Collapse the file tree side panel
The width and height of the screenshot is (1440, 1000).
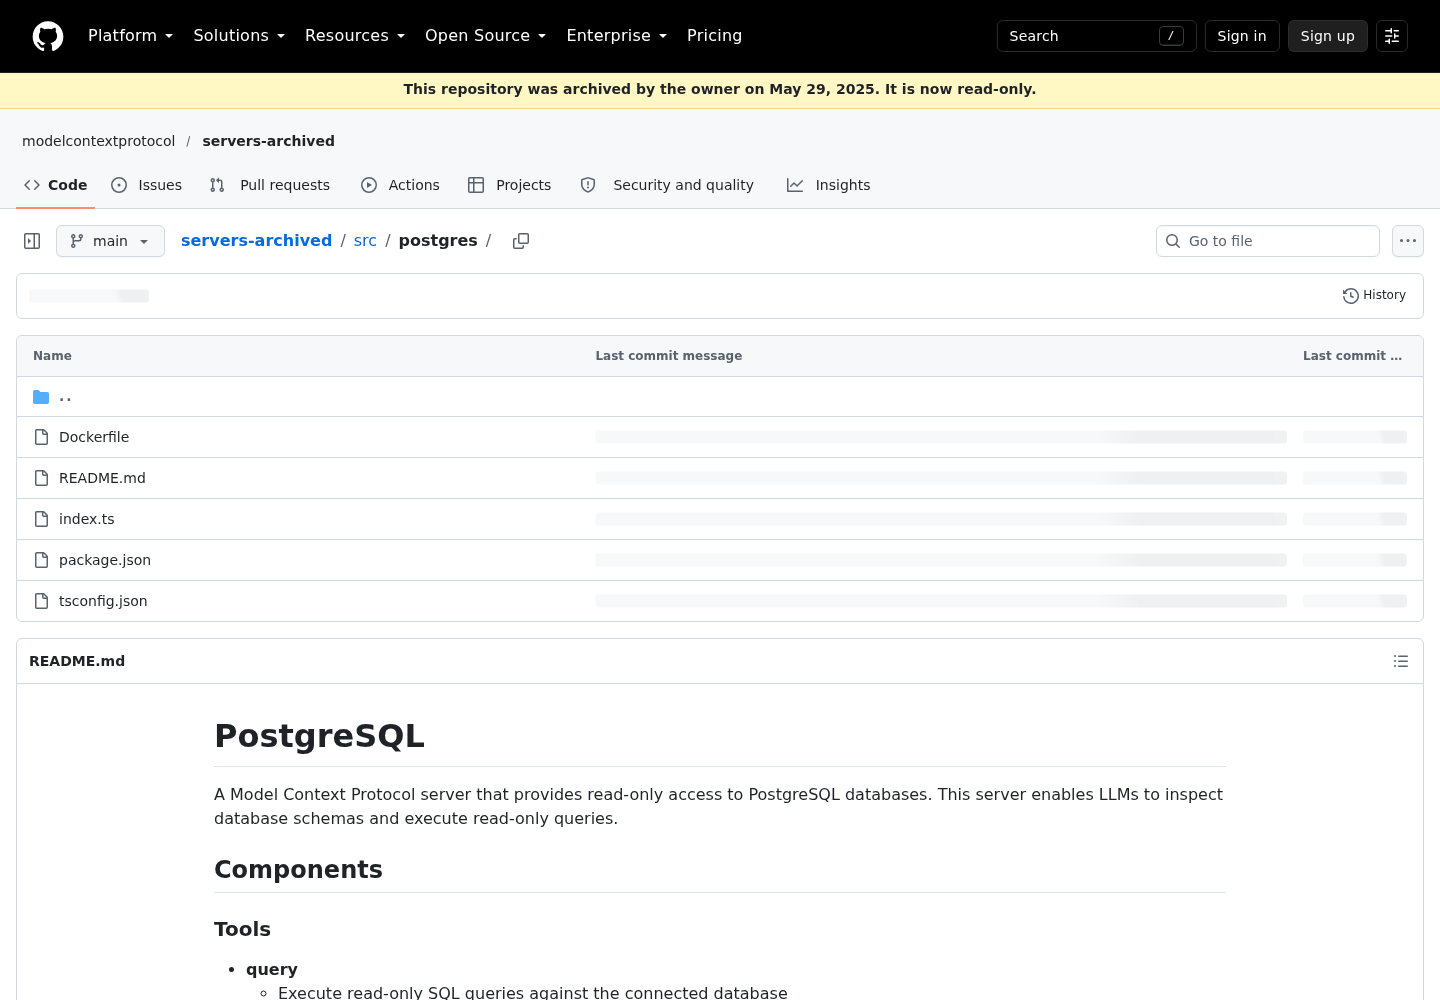coord(32,241)
